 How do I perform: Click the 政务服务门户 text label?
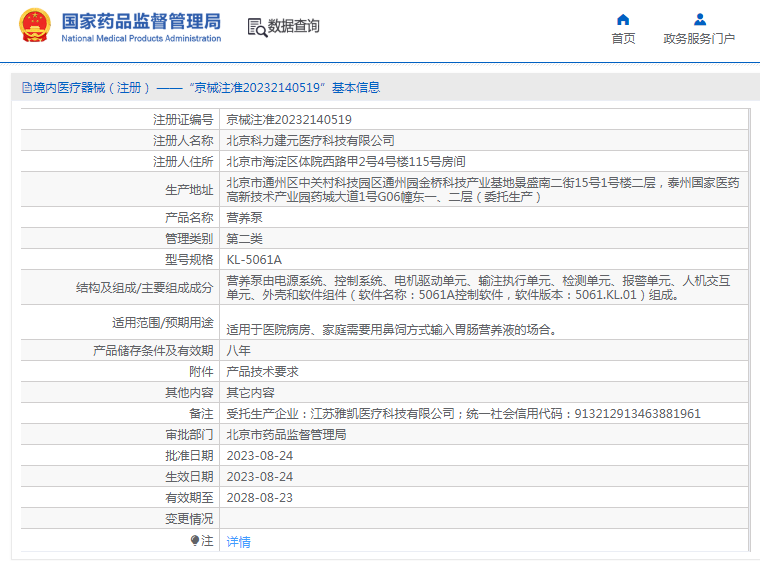click(699, 38)
